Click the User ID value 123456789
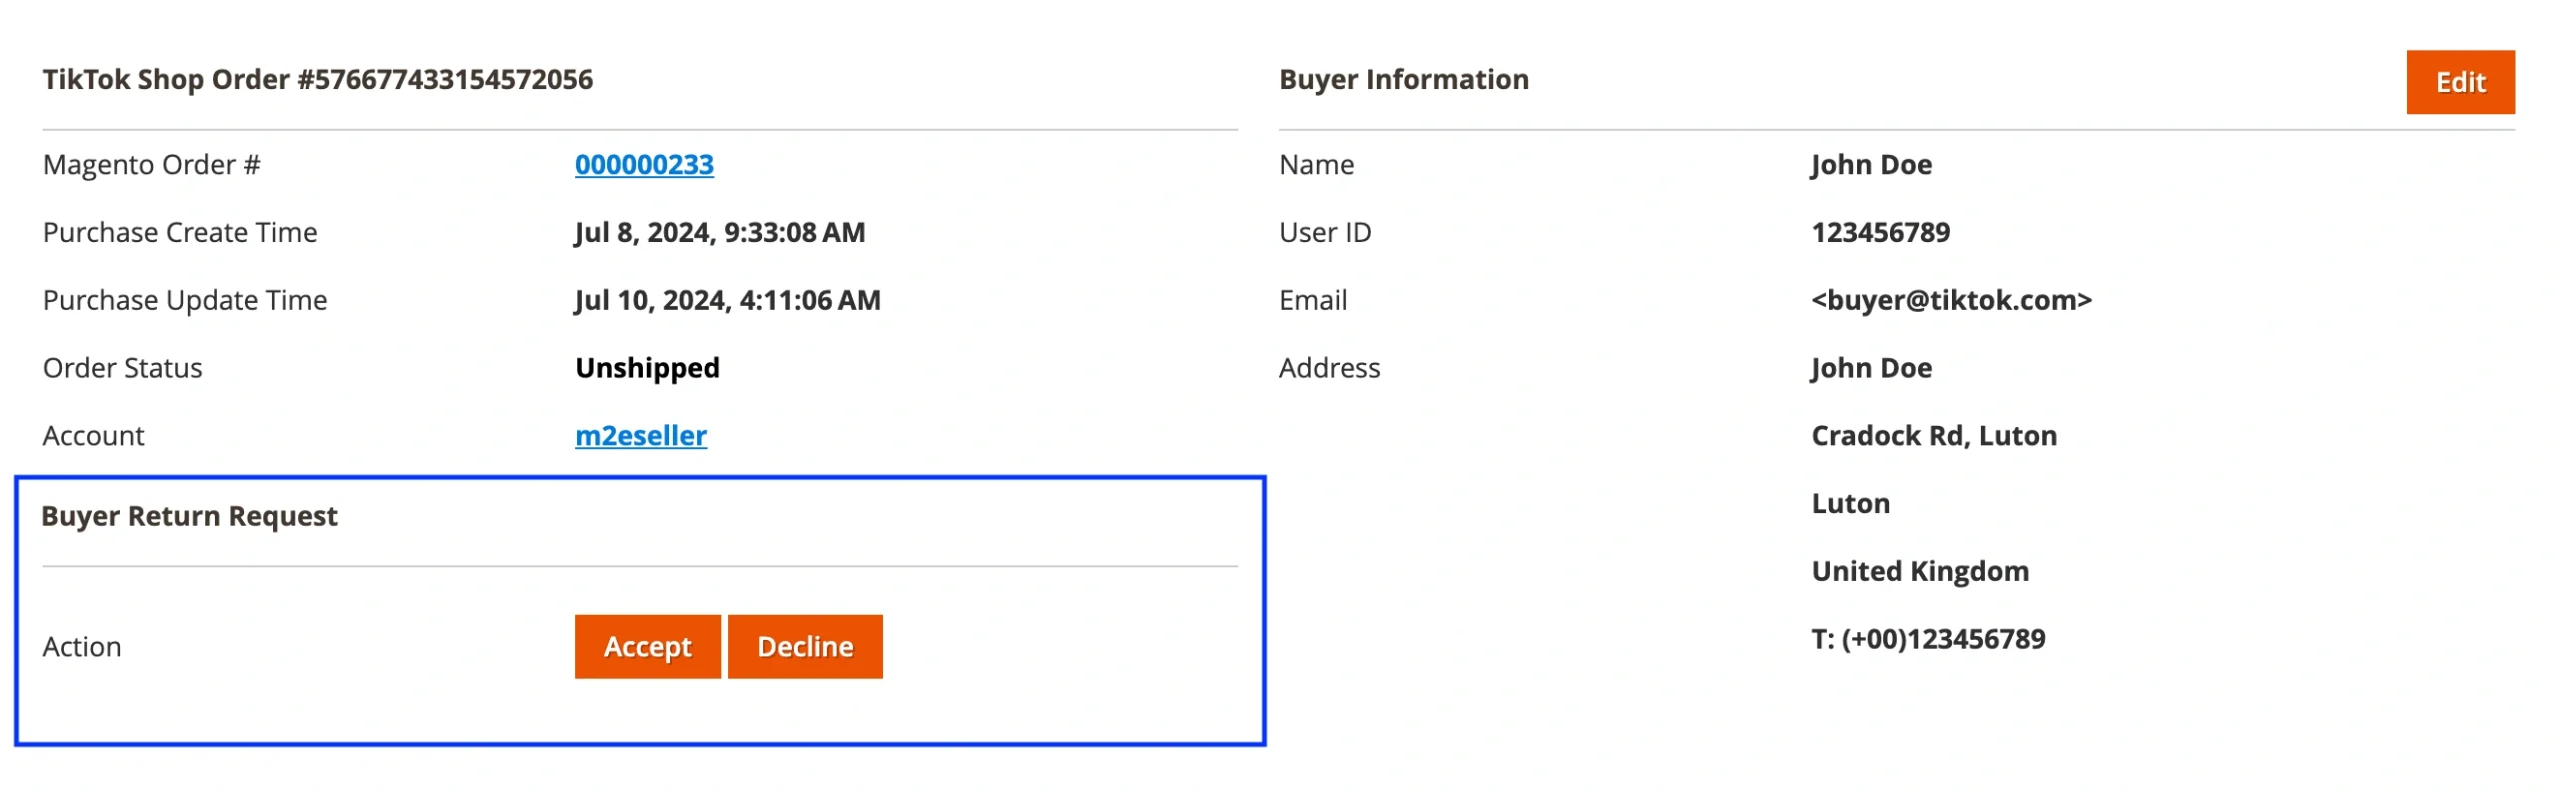2560x790 pixels. (x=1879, y=232)
